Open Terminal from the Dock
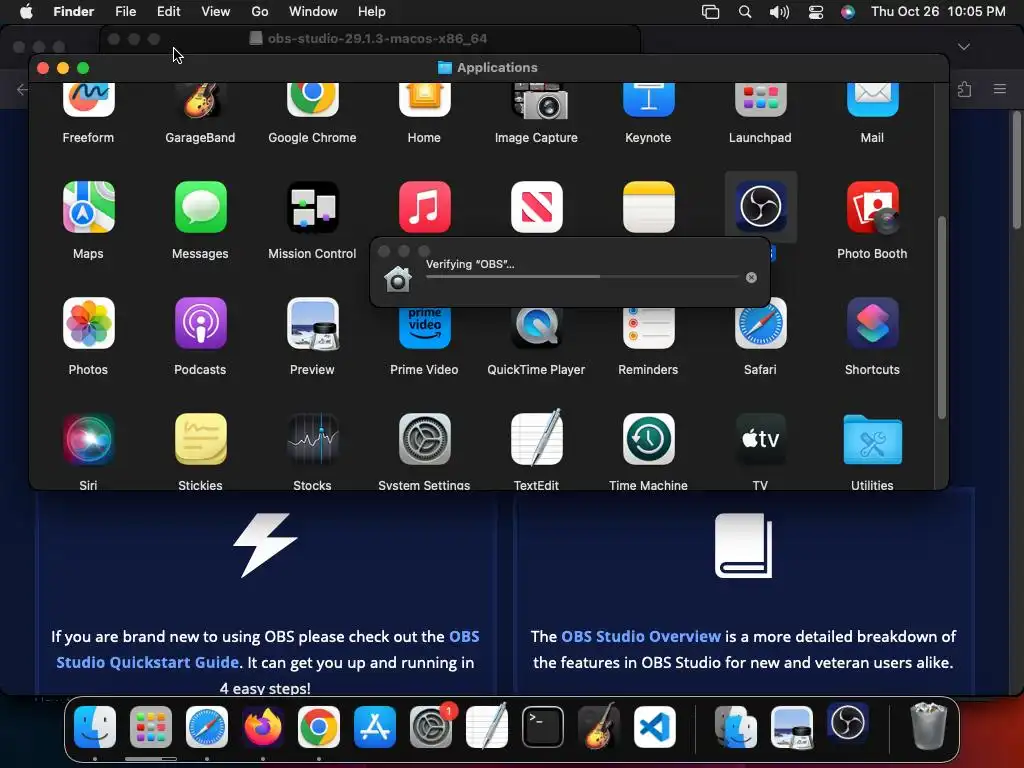This screenshot has width=1024, height=768. (543, 727)
